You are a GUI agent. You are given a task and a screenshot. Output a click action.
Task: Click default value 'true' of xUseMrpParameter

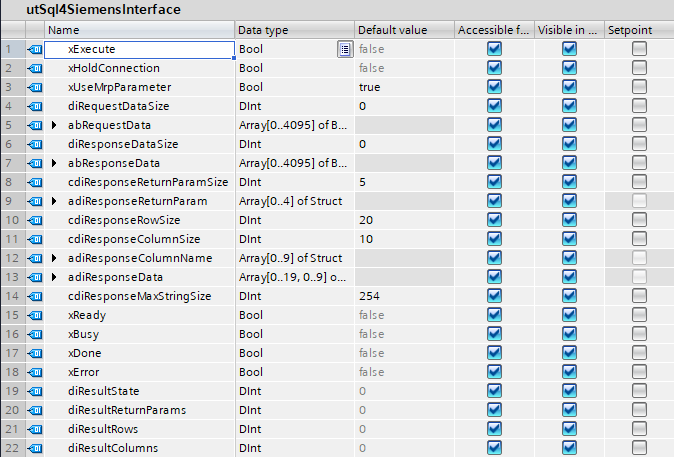pos(370,87)
